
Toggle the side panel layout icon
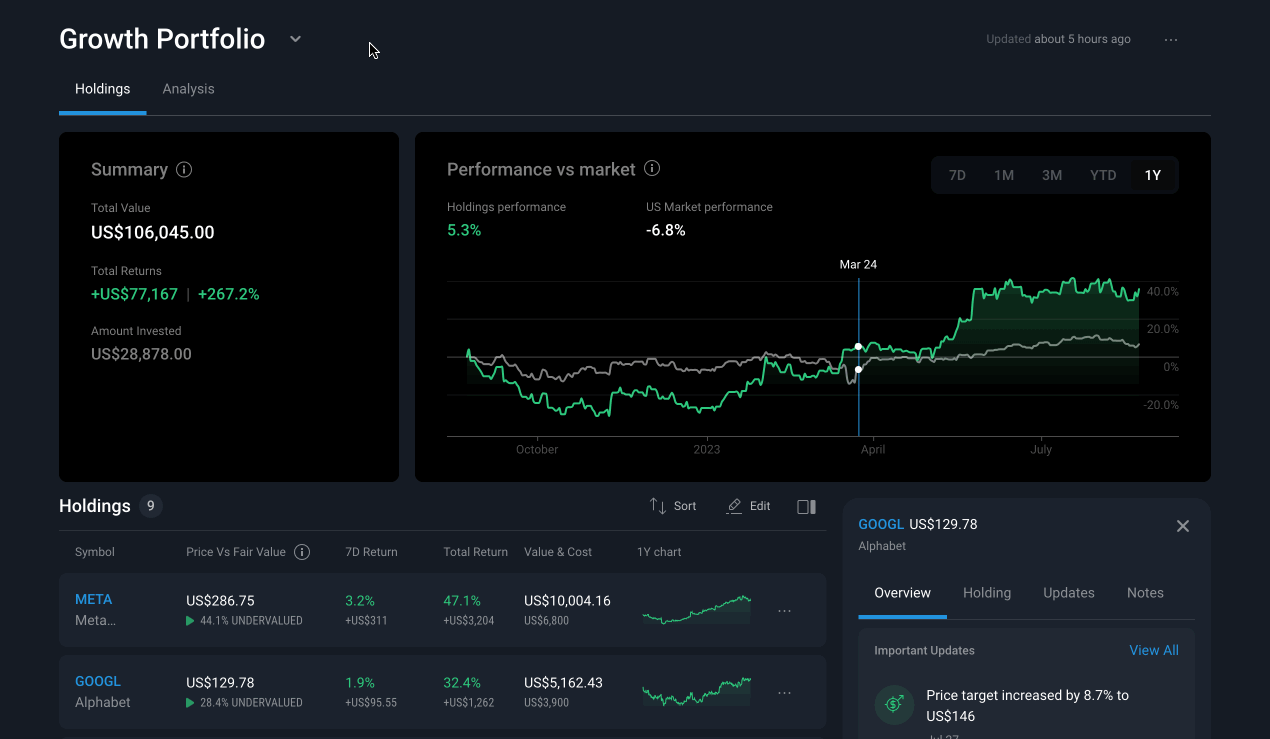807,507
